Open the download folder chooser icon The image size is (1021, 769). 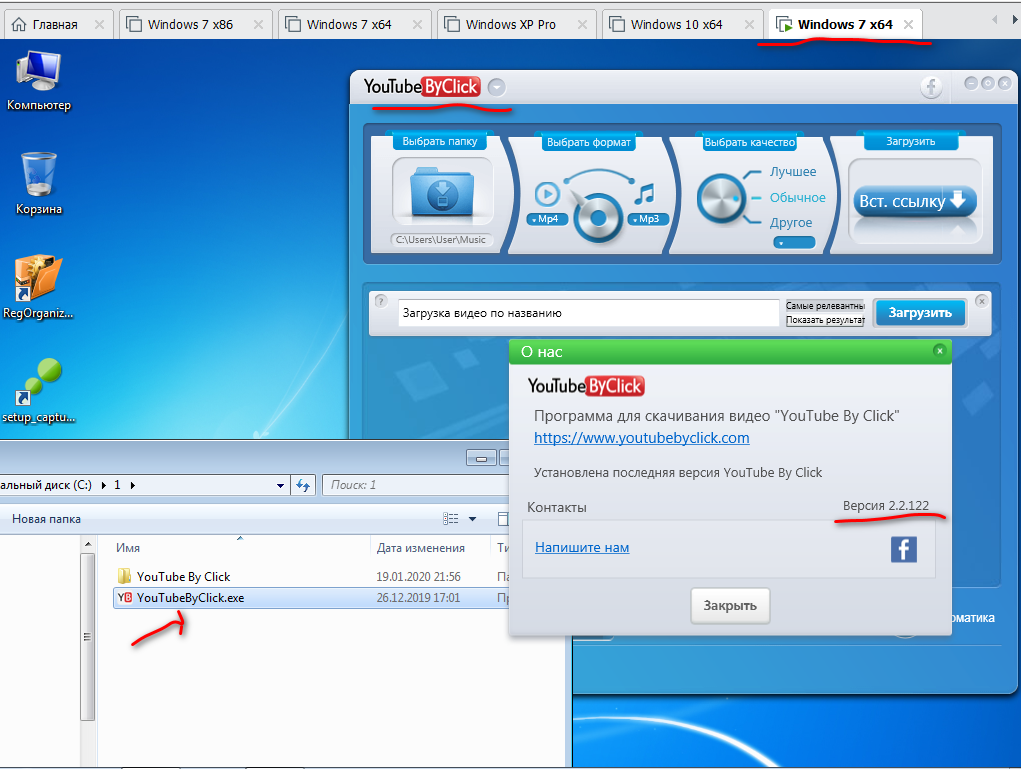[442, 191]
